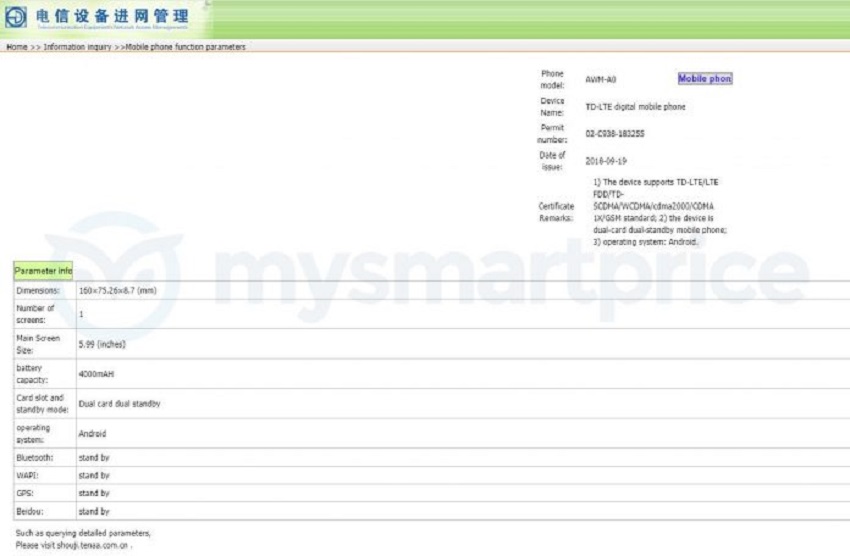The image size is (850, 556).
Task: Select main screen size 5.99 (inches)
Action: pos(102,344)
